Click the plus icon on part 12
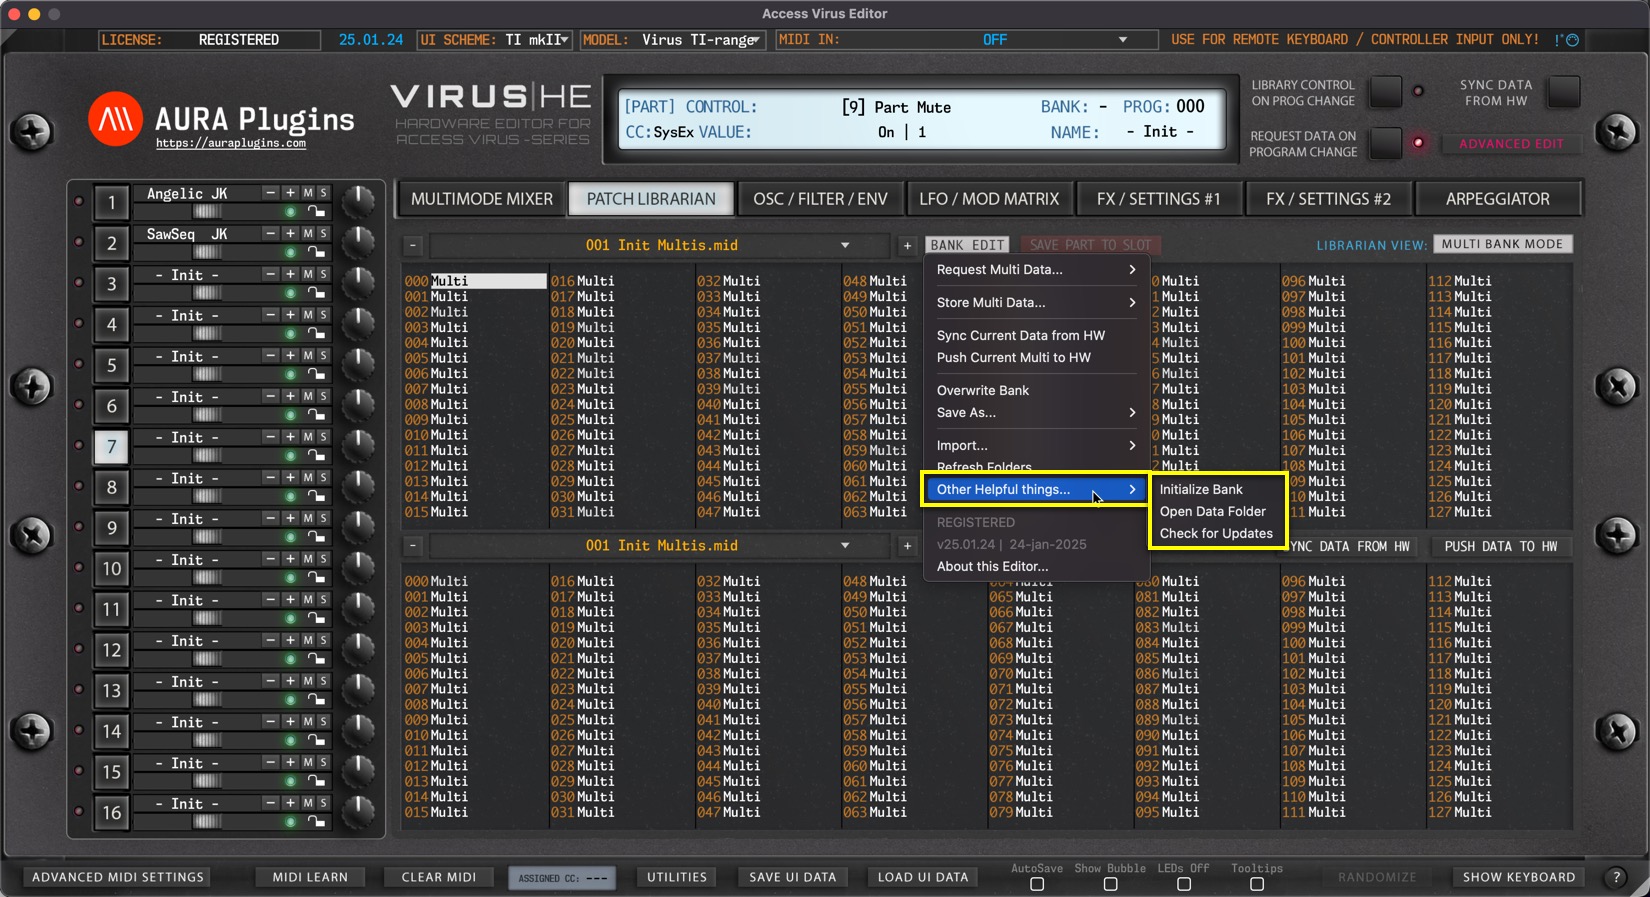1650x897 pixels. point(290,641)
